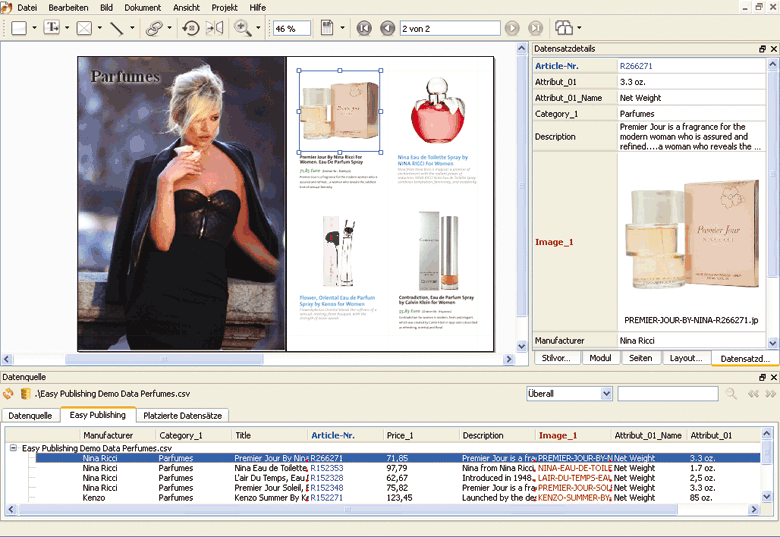Open the Bearbeiten menu
Viewport: 780px width, 537px height.
tap(68, 7)
